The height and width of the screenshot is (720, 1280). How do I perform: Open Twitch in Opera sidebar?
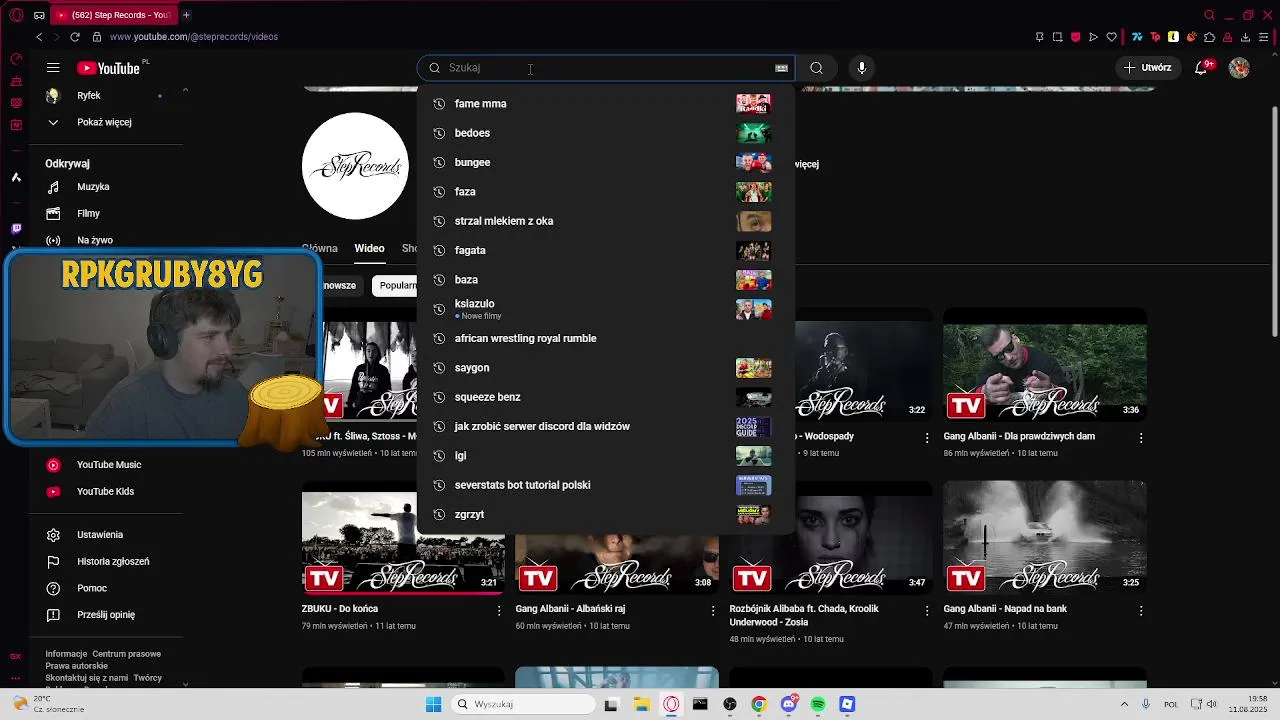coord(16,229)
